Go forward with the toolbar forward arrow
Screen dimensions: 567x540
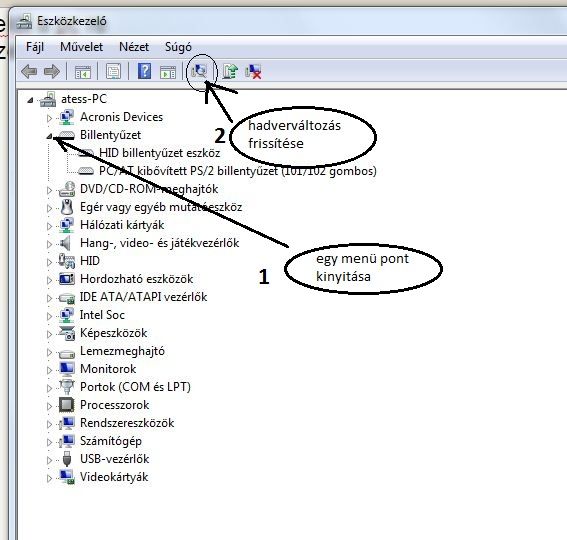coord(52,71)
